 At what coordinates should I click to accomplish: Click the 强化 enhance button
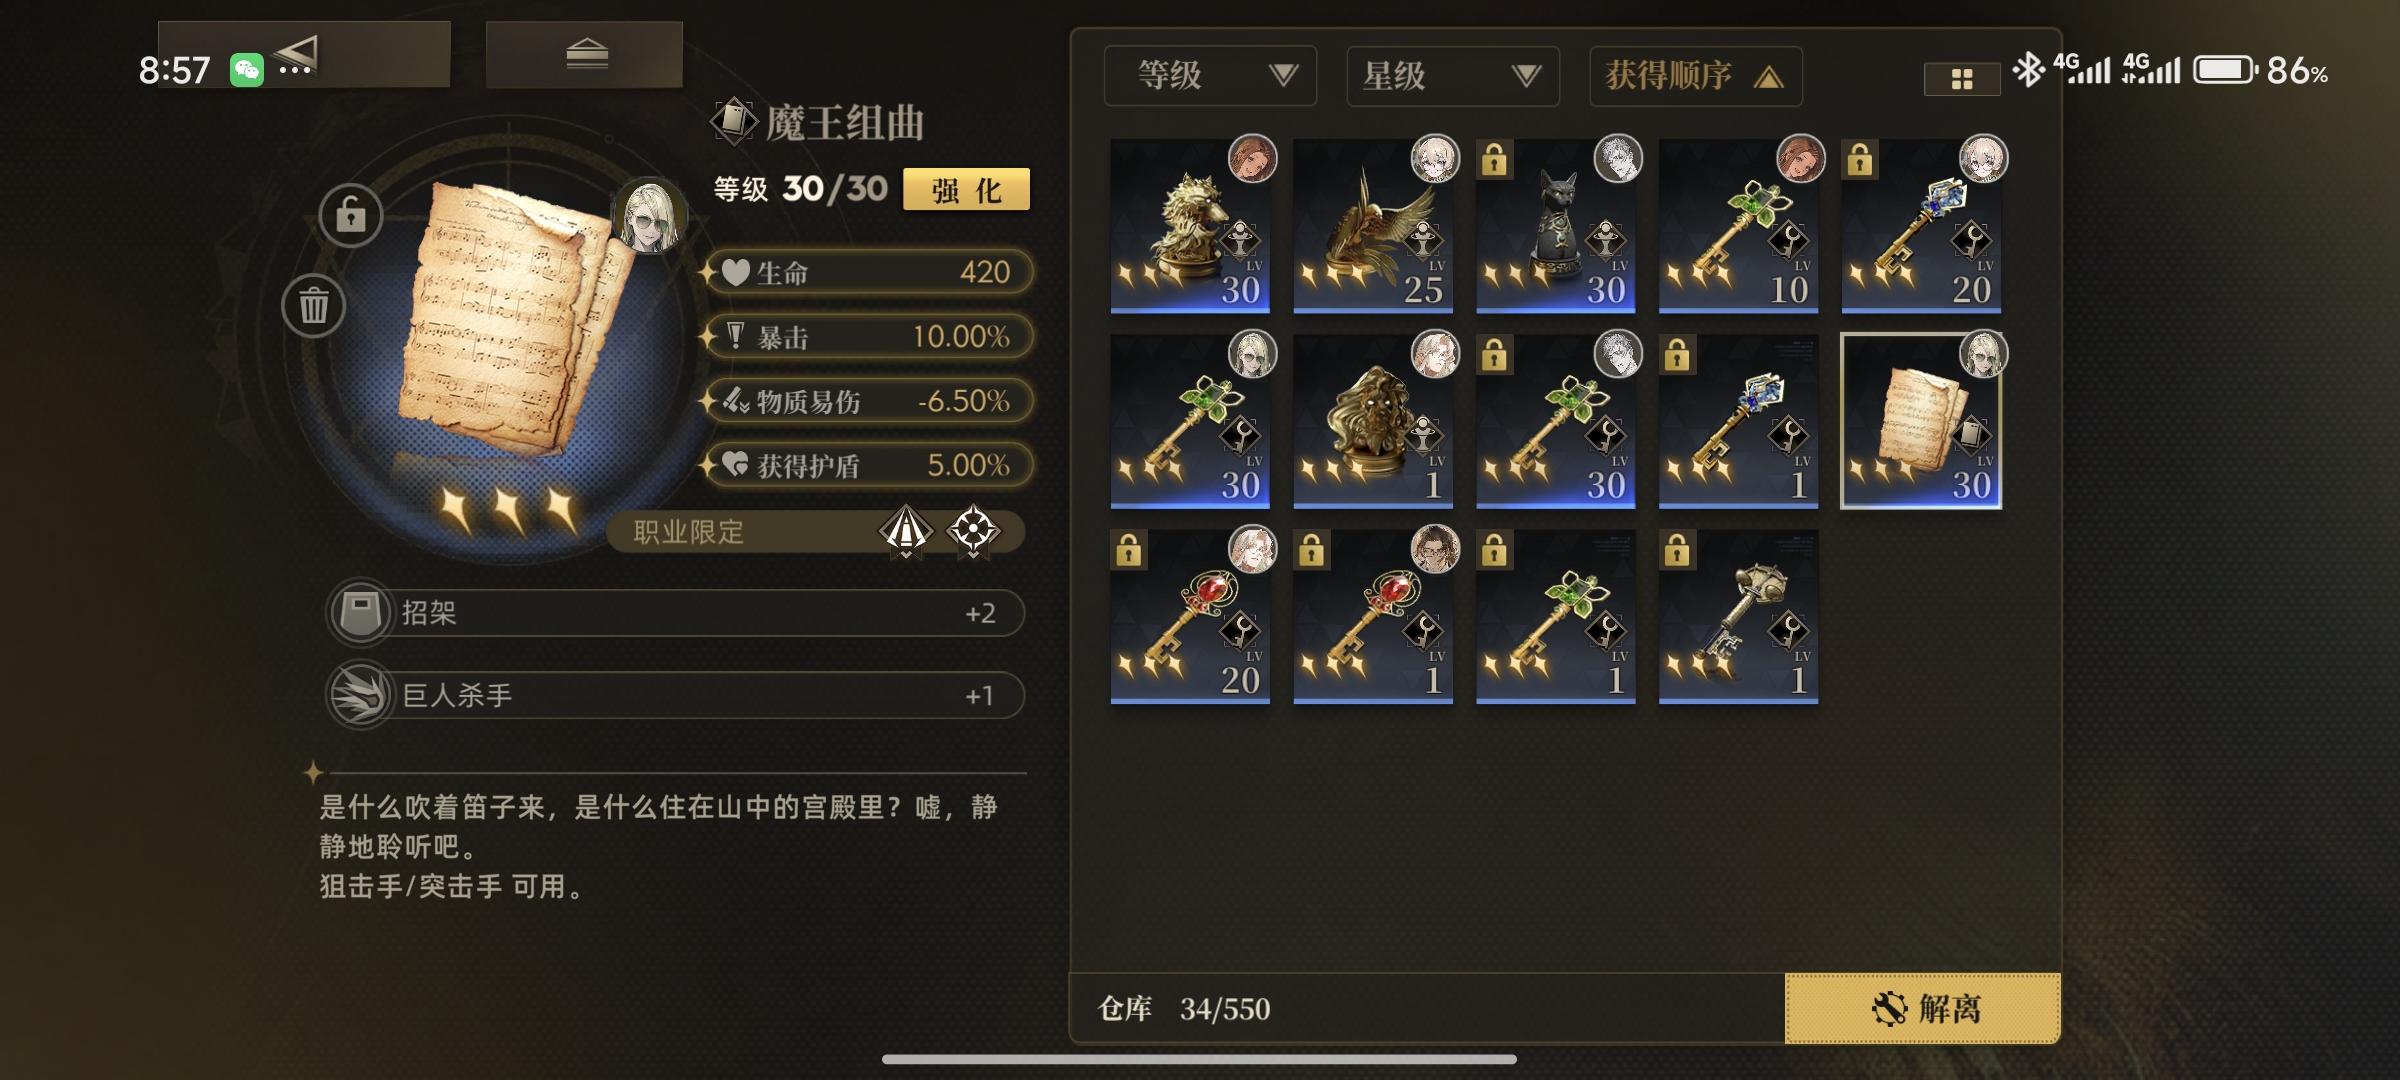point(966,189)
